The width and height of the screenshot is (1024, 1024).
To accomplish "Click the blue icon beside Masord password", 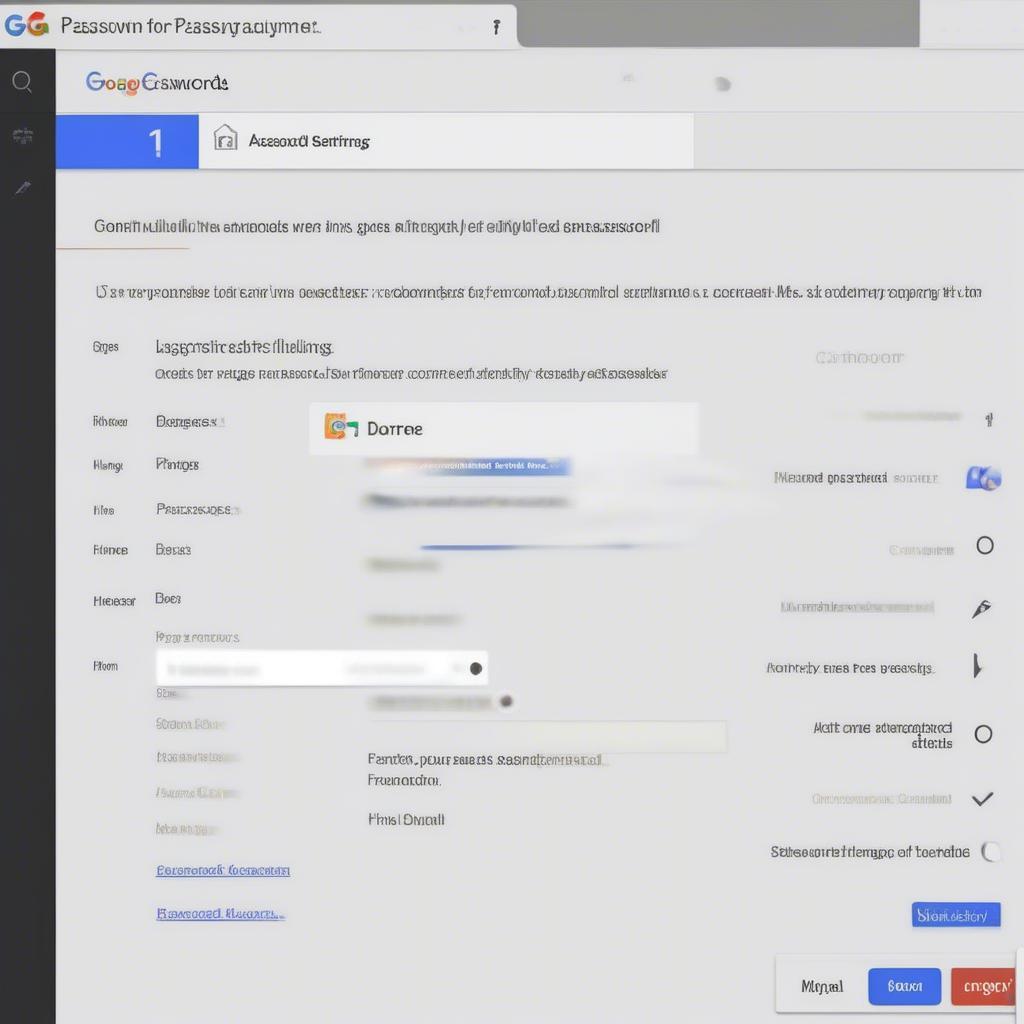I will tap(984, 478).
